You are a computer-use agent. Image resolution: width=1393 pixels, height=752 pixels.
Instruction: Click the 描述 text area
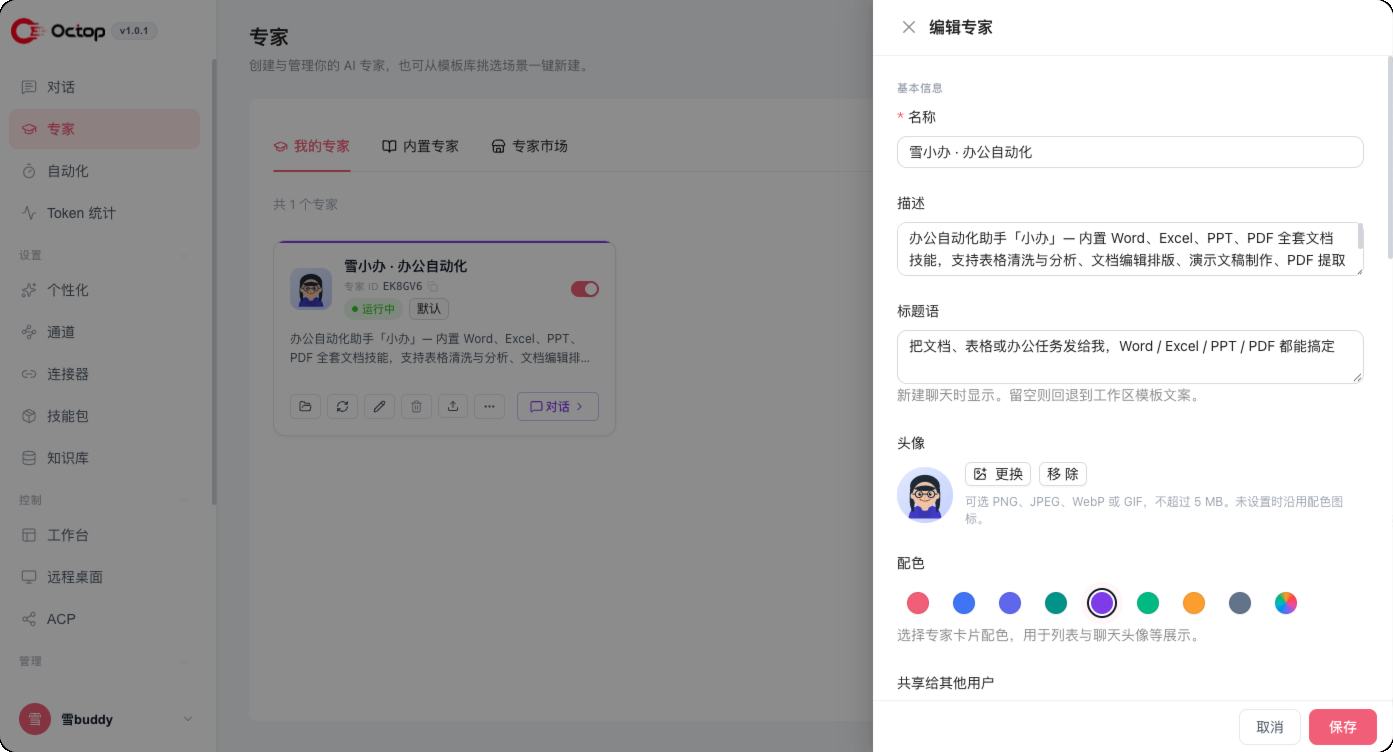[1130, 249]
